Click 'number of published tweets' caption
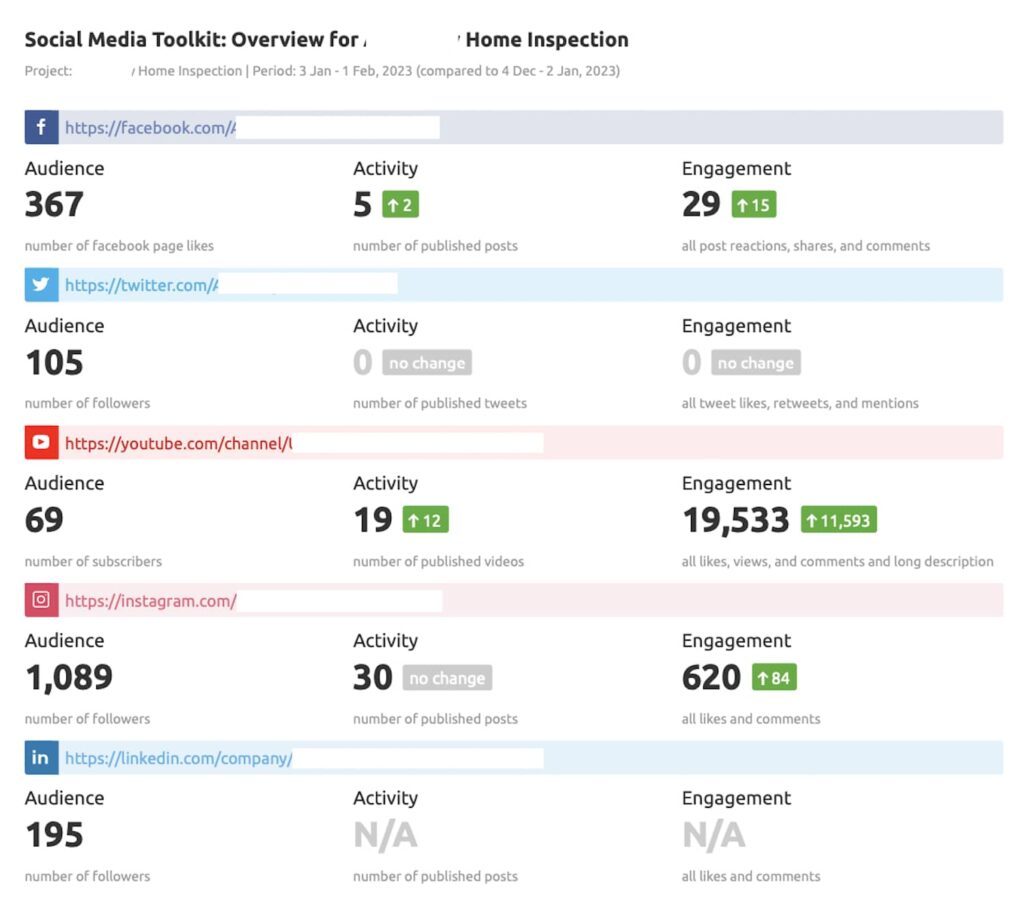This screenshot has width=1024, height=911. [440, 403]
